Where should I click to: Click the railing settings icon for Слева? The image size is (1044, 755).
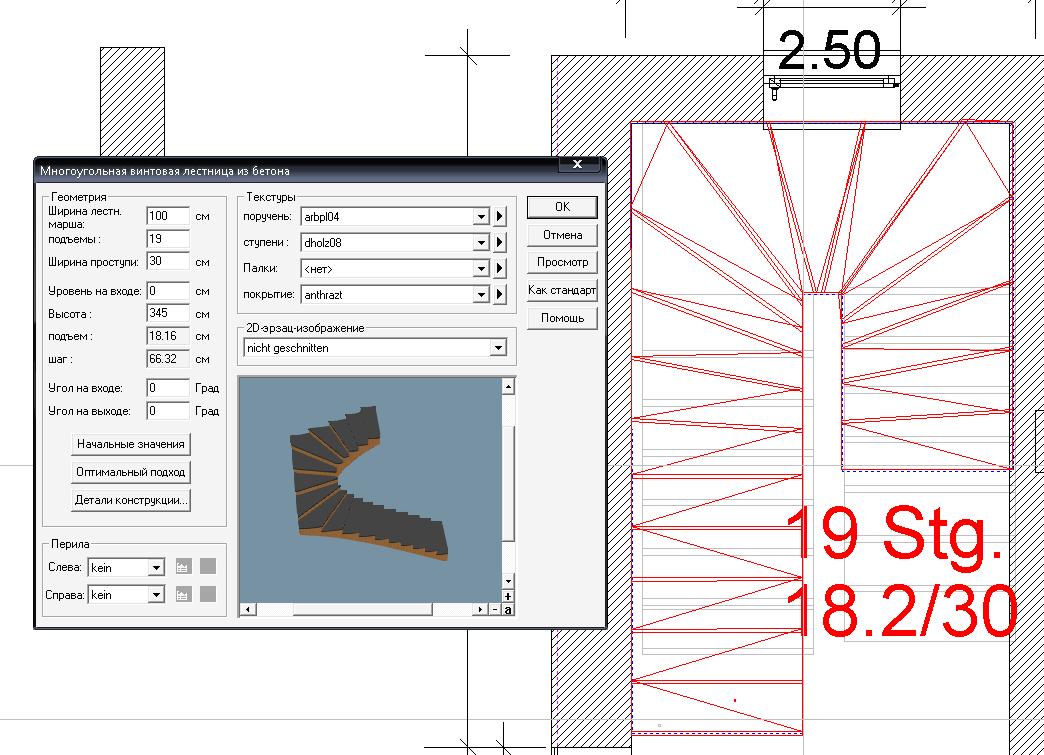[183, 567]
